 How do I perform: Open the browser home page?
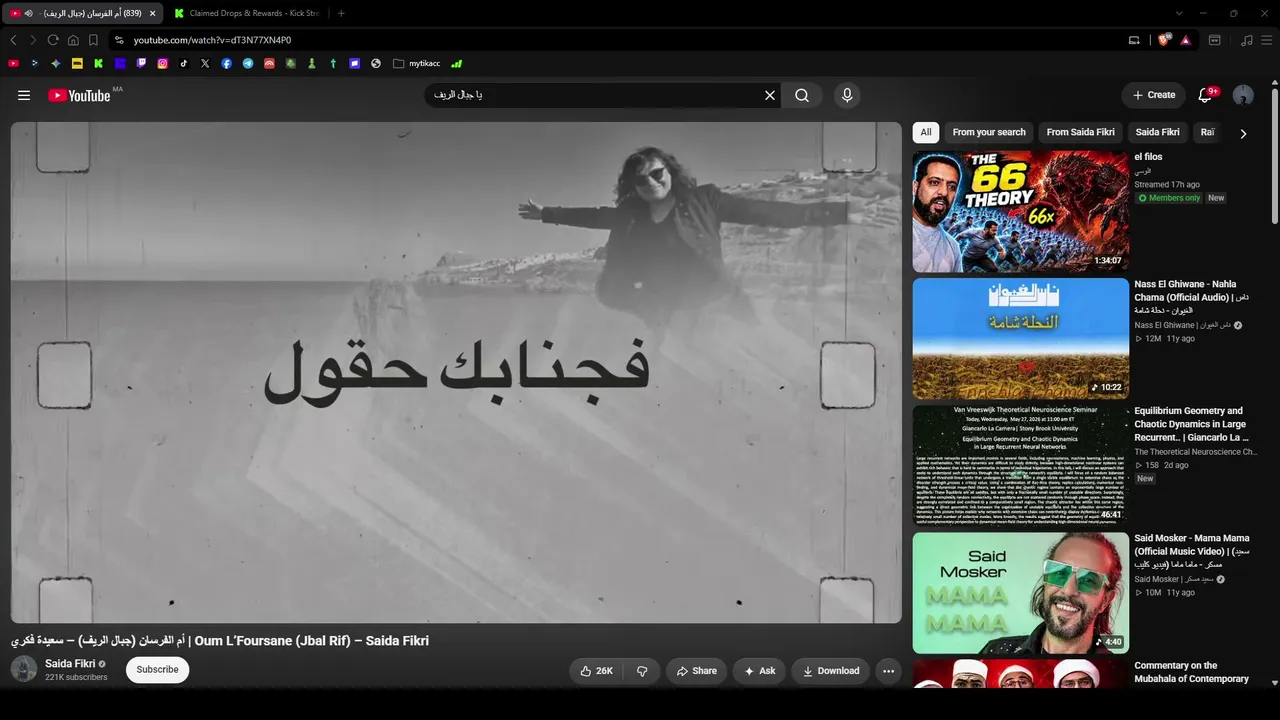pyautogui.click(x=73, y=40)
